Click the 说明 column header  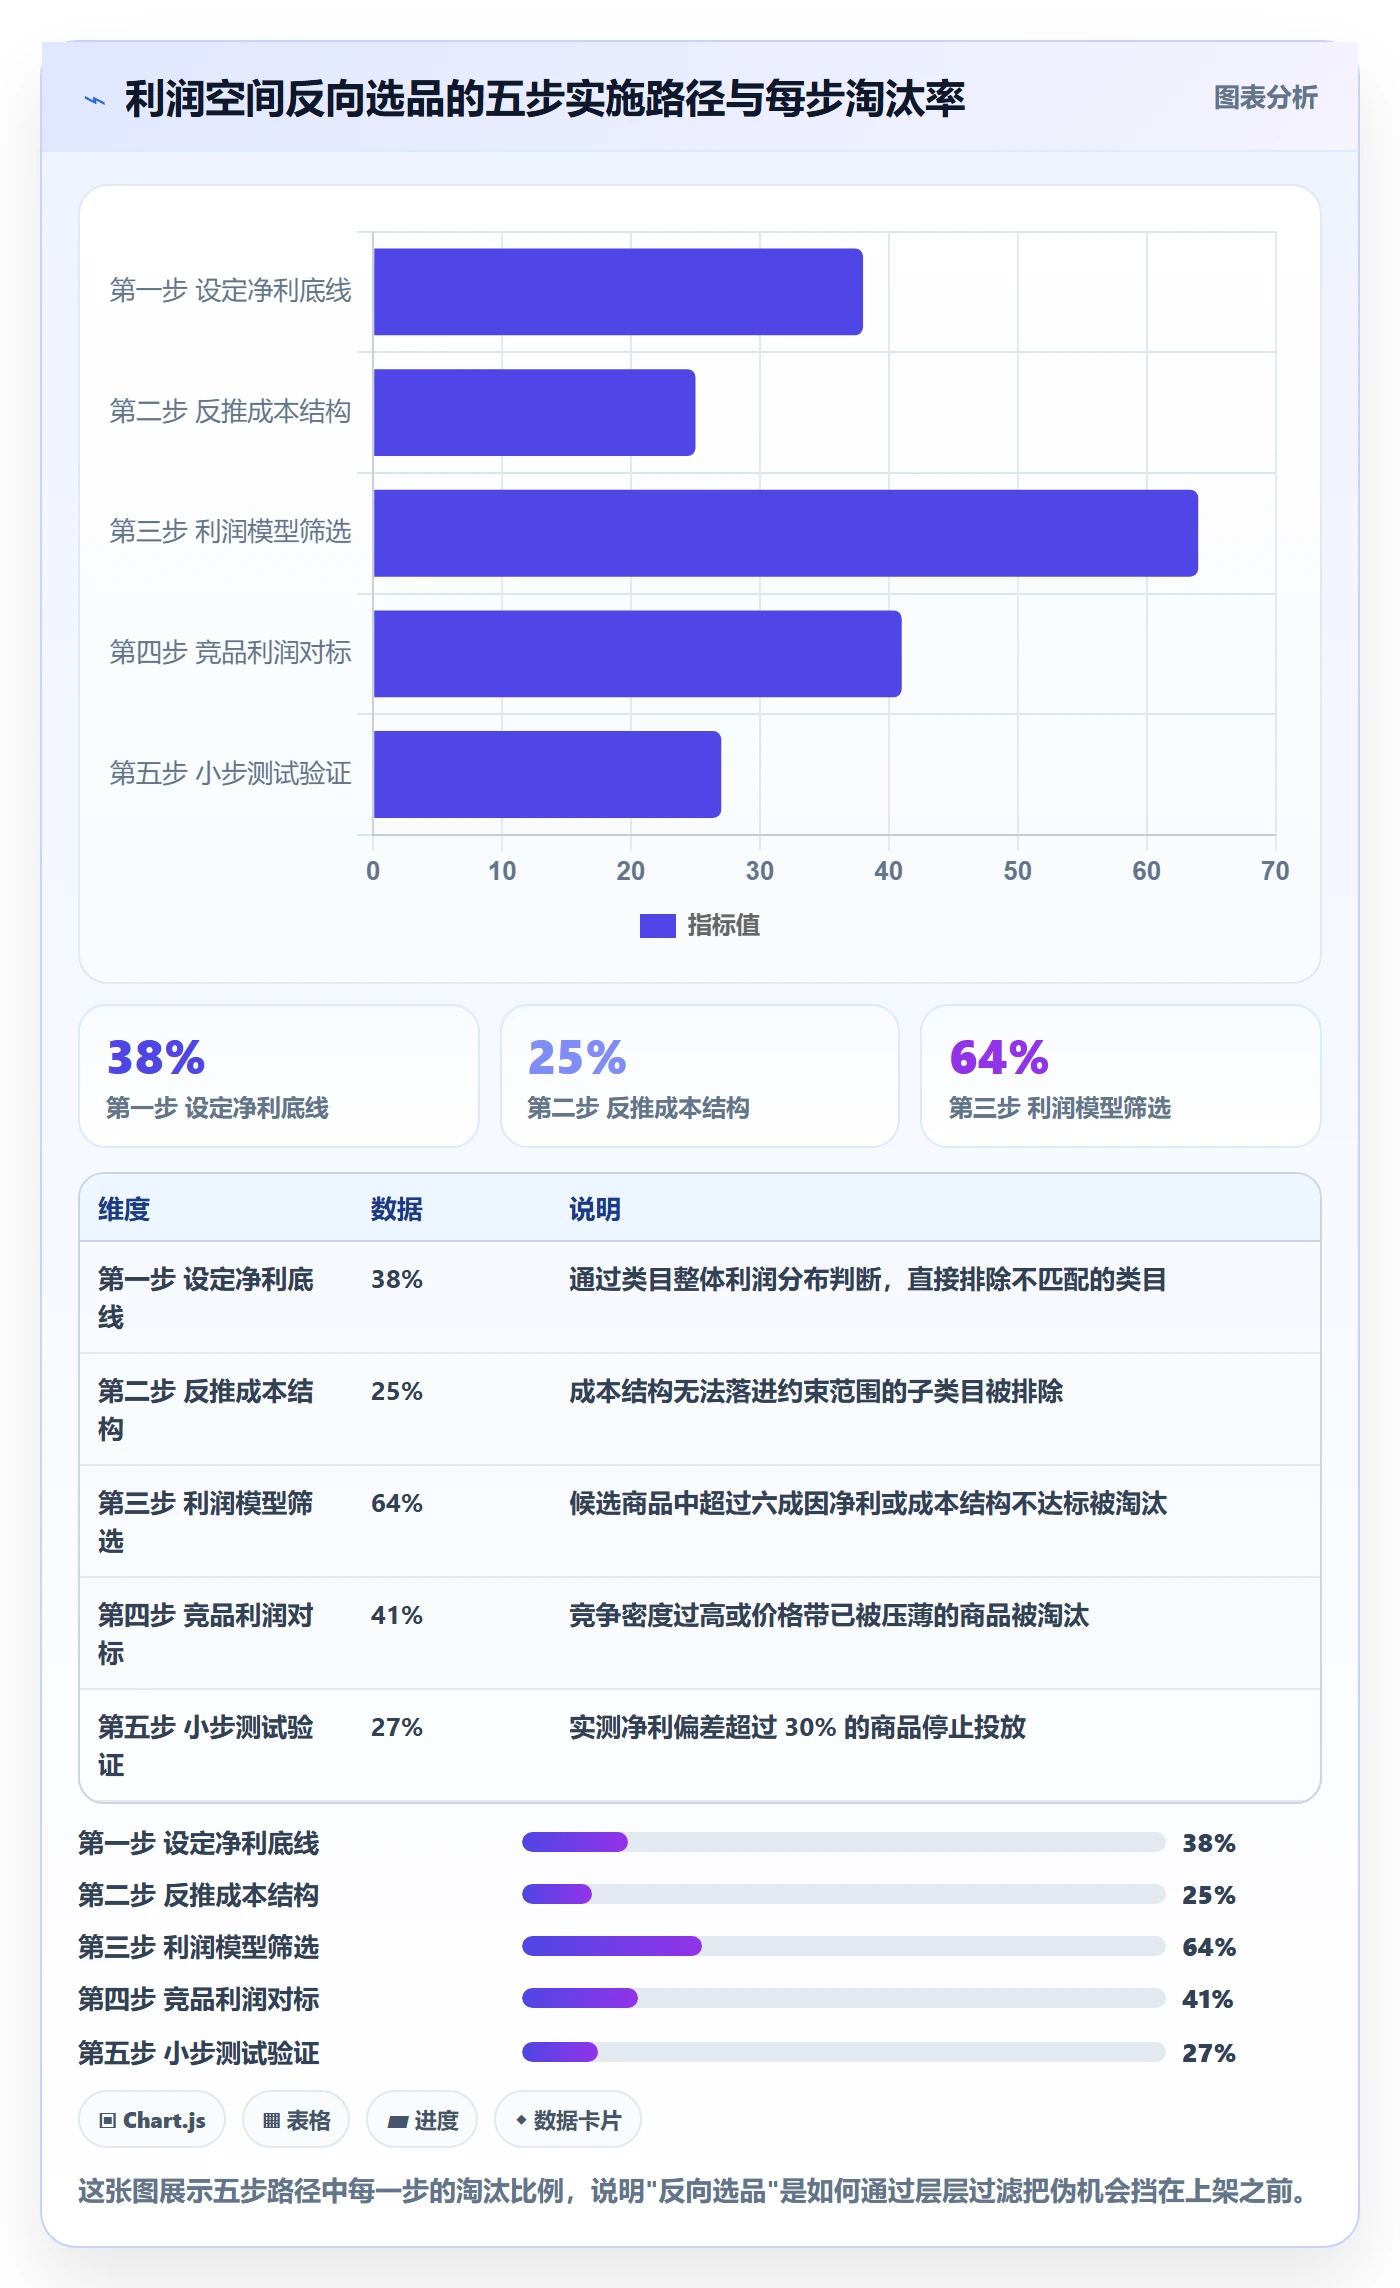tap(595, 1209)
